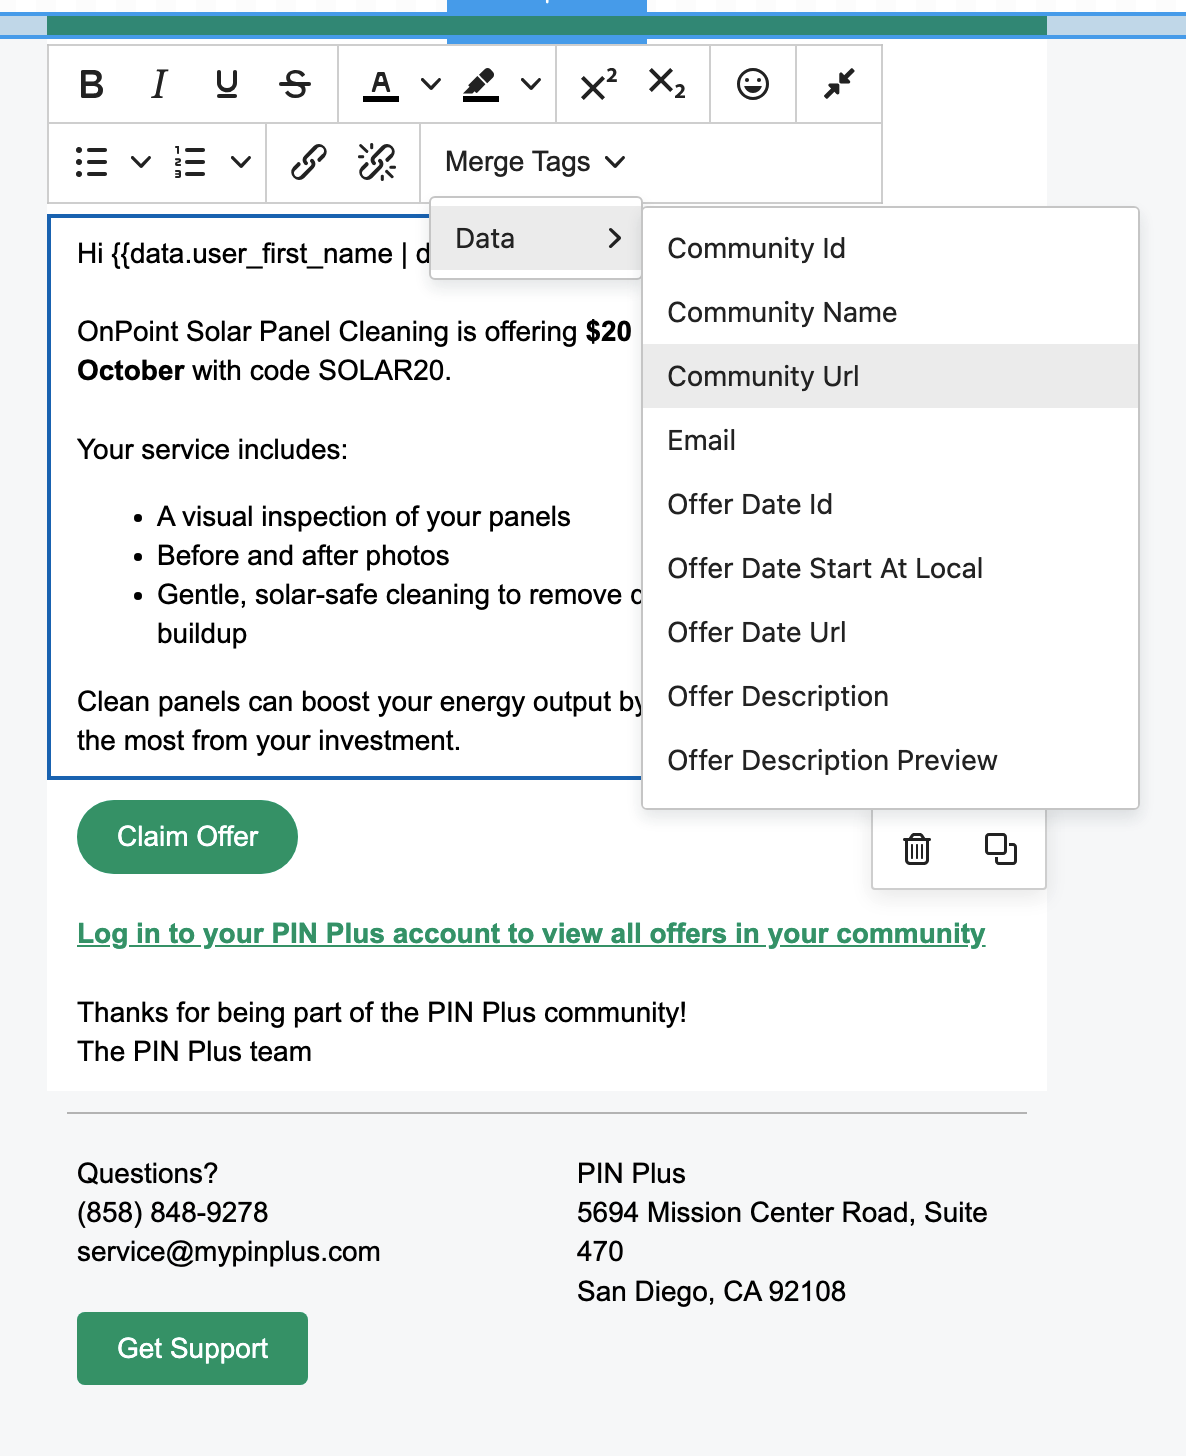
Task: Open the PIN Plus account login link
Action: pos(531,933)
